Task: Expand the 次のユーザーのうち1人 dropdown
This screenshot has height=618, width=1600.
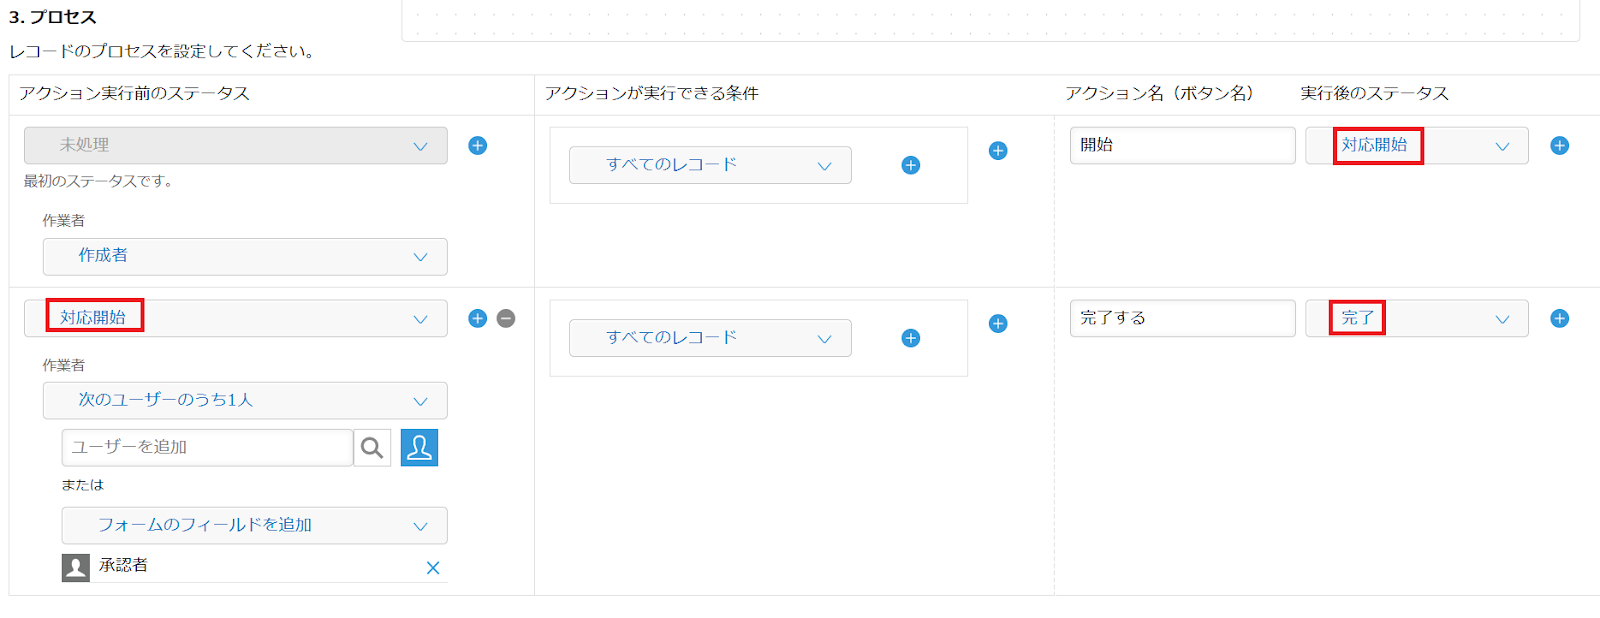Action: 245,401
